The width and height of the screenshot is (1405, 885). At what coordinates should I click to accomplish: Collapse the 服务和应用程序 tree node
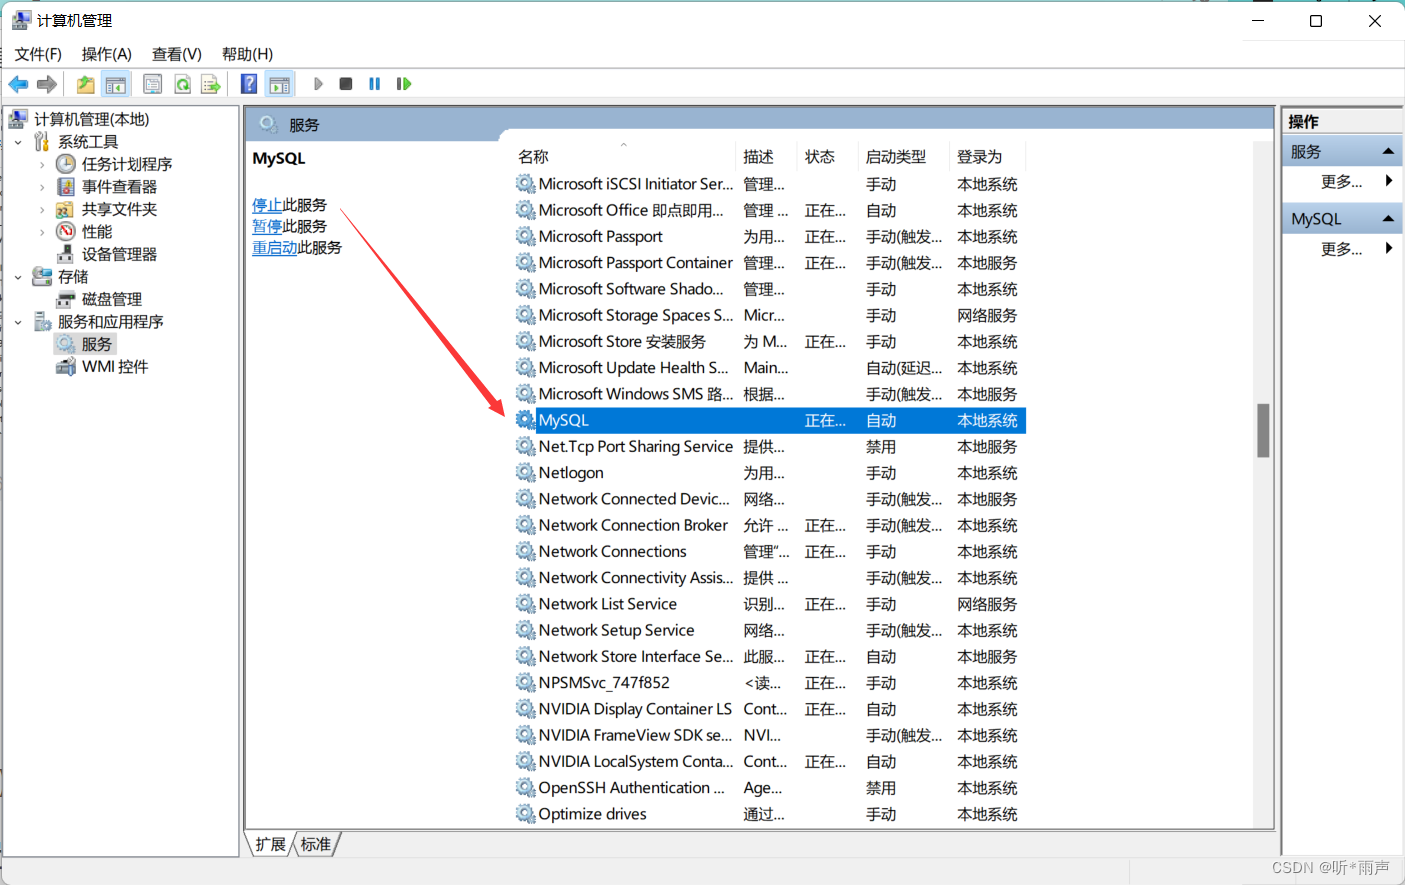(x=18, y=322)
